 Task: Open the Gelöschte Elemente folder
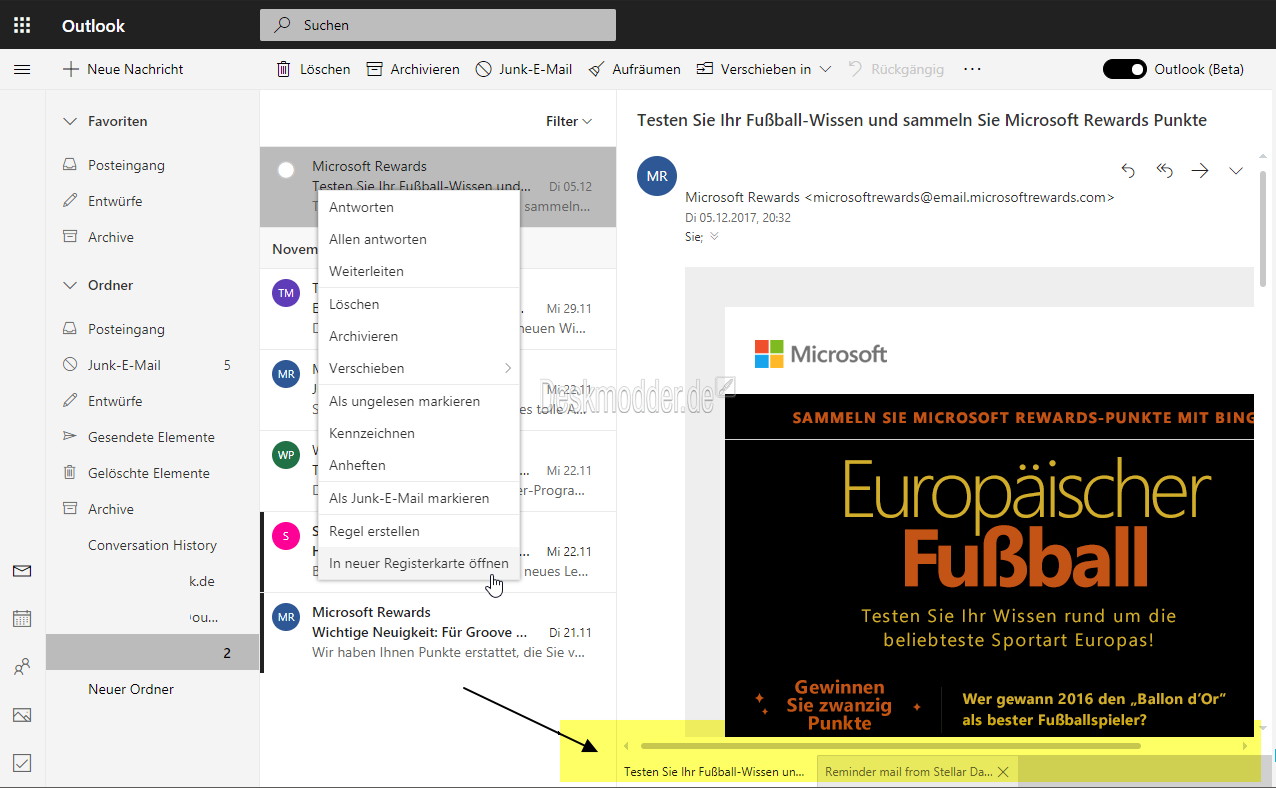click(152, 473)
